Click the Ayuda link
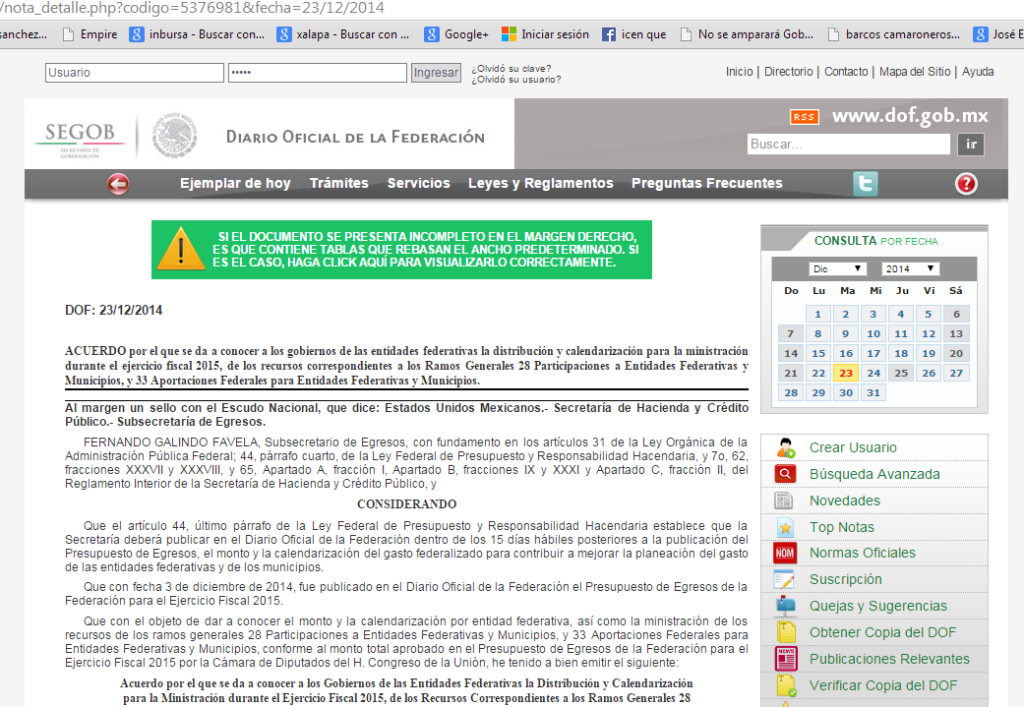 click(978, 72)
